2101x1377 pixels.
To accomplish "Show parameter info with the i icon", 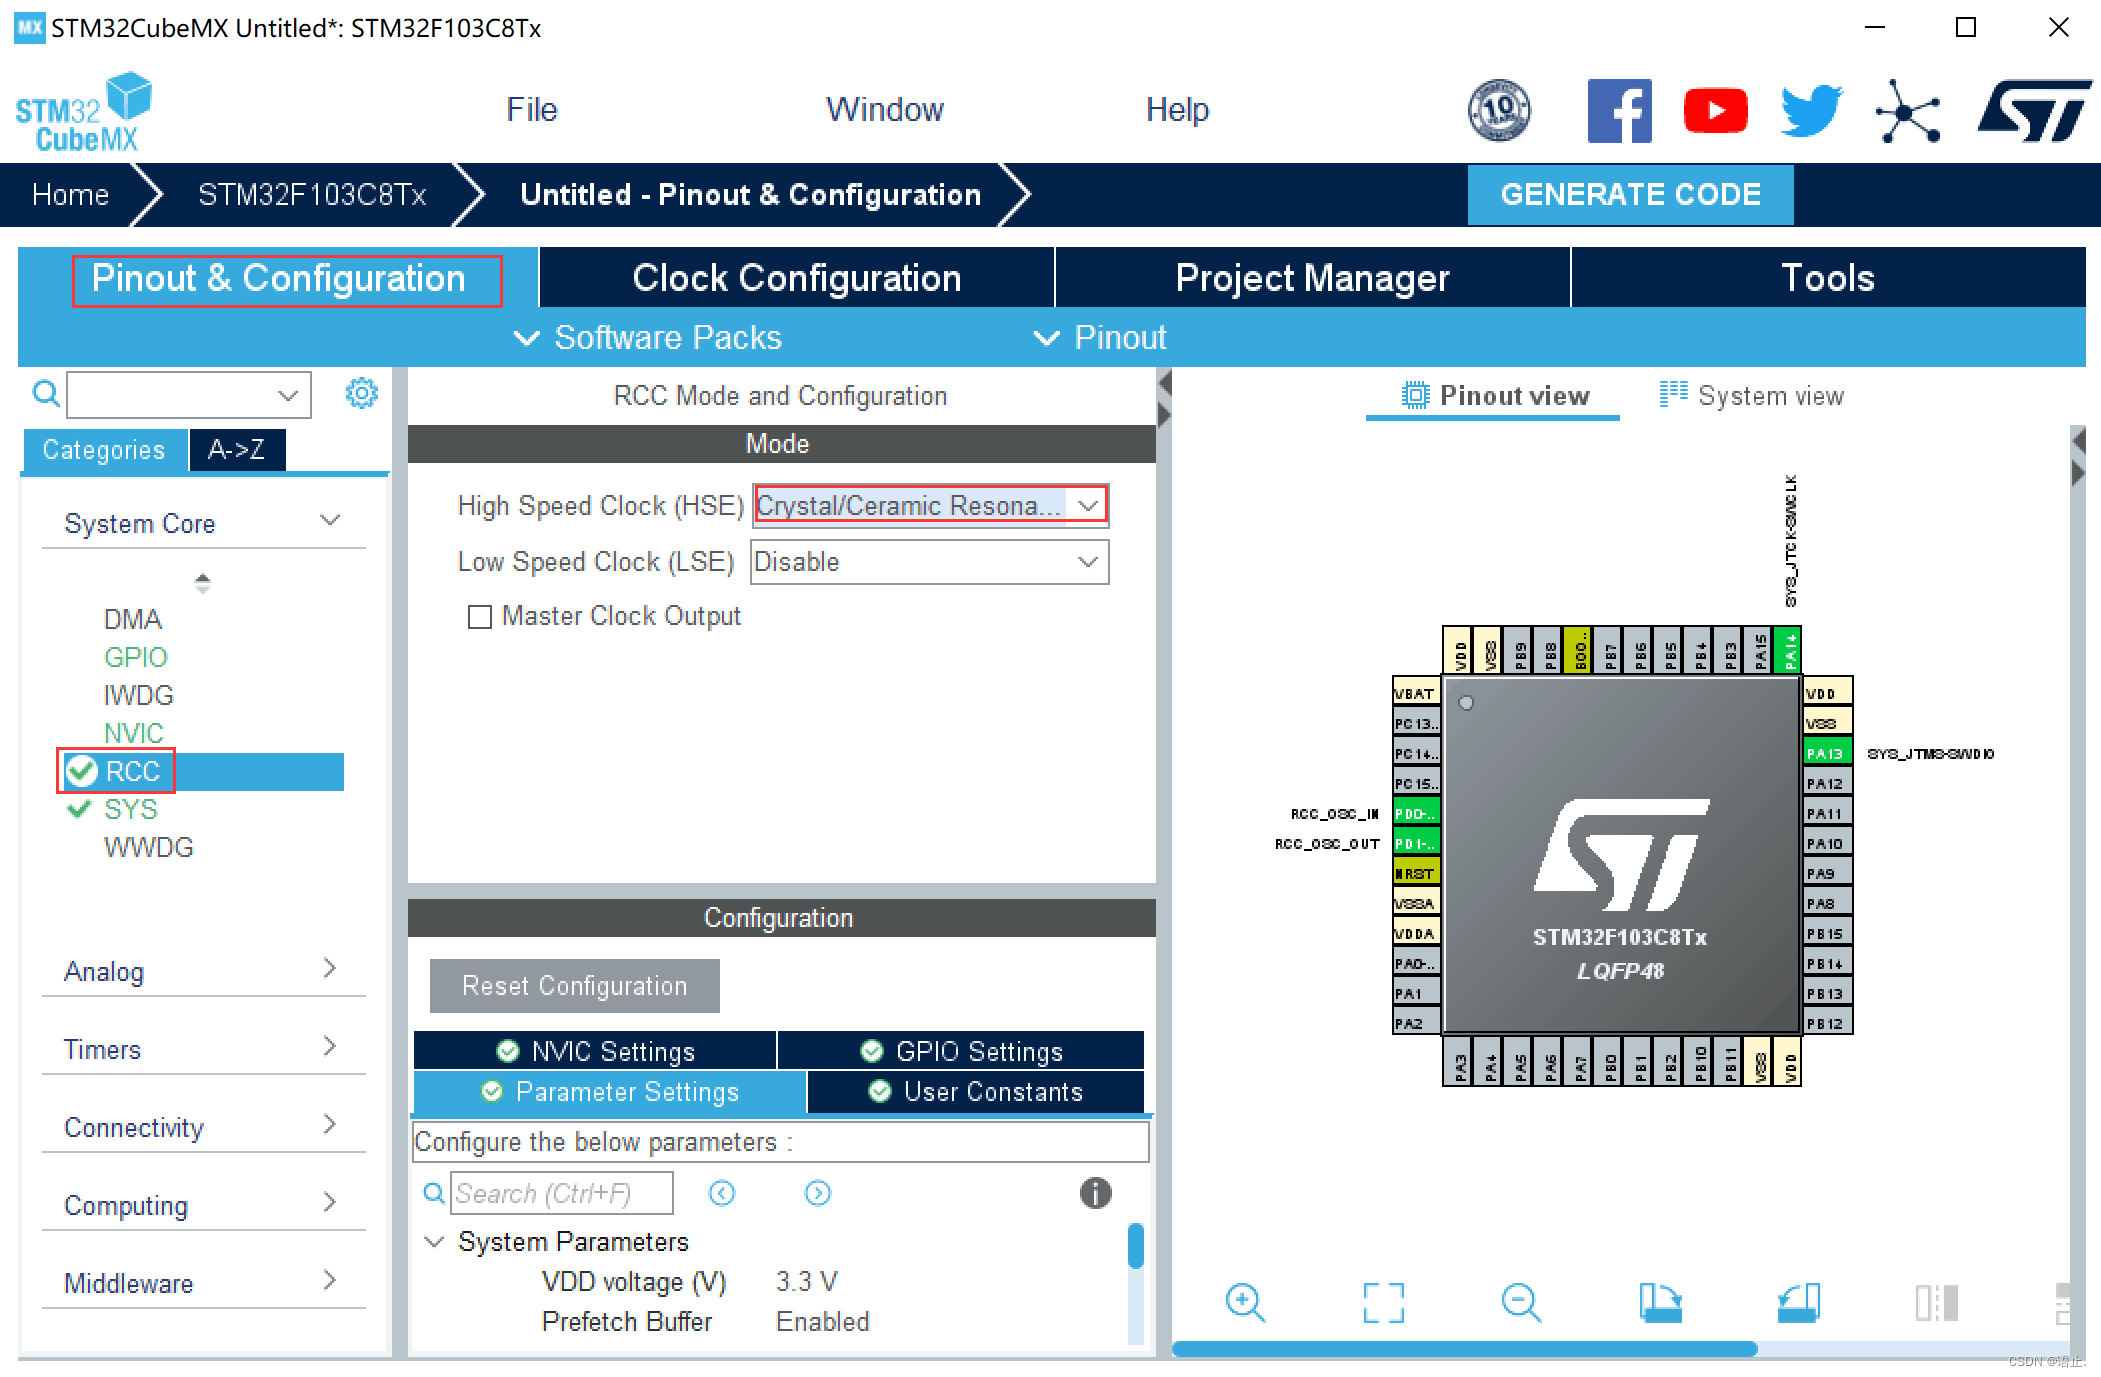I will pyautogui.click(x=1096, y=1193).
